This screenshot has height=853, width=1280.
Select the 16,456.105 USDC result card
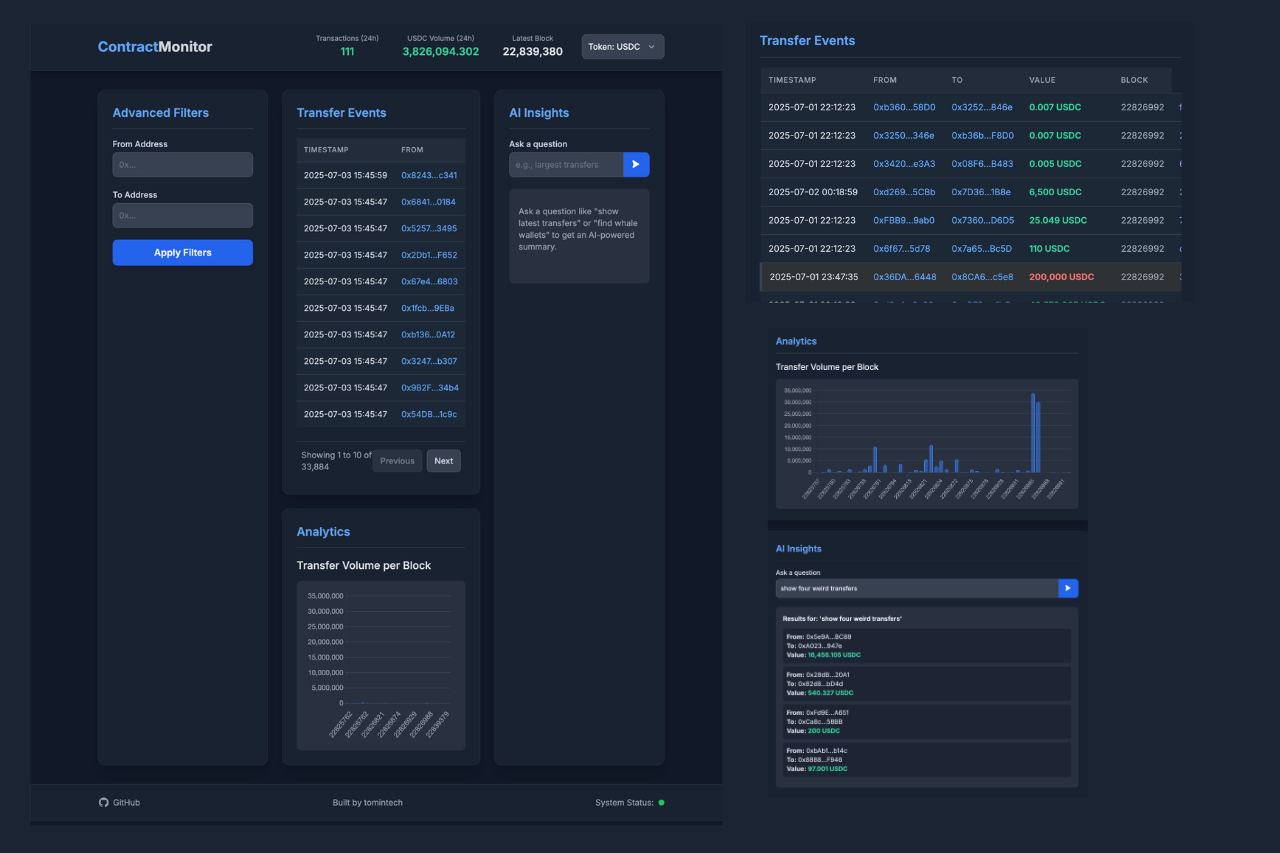925,645
